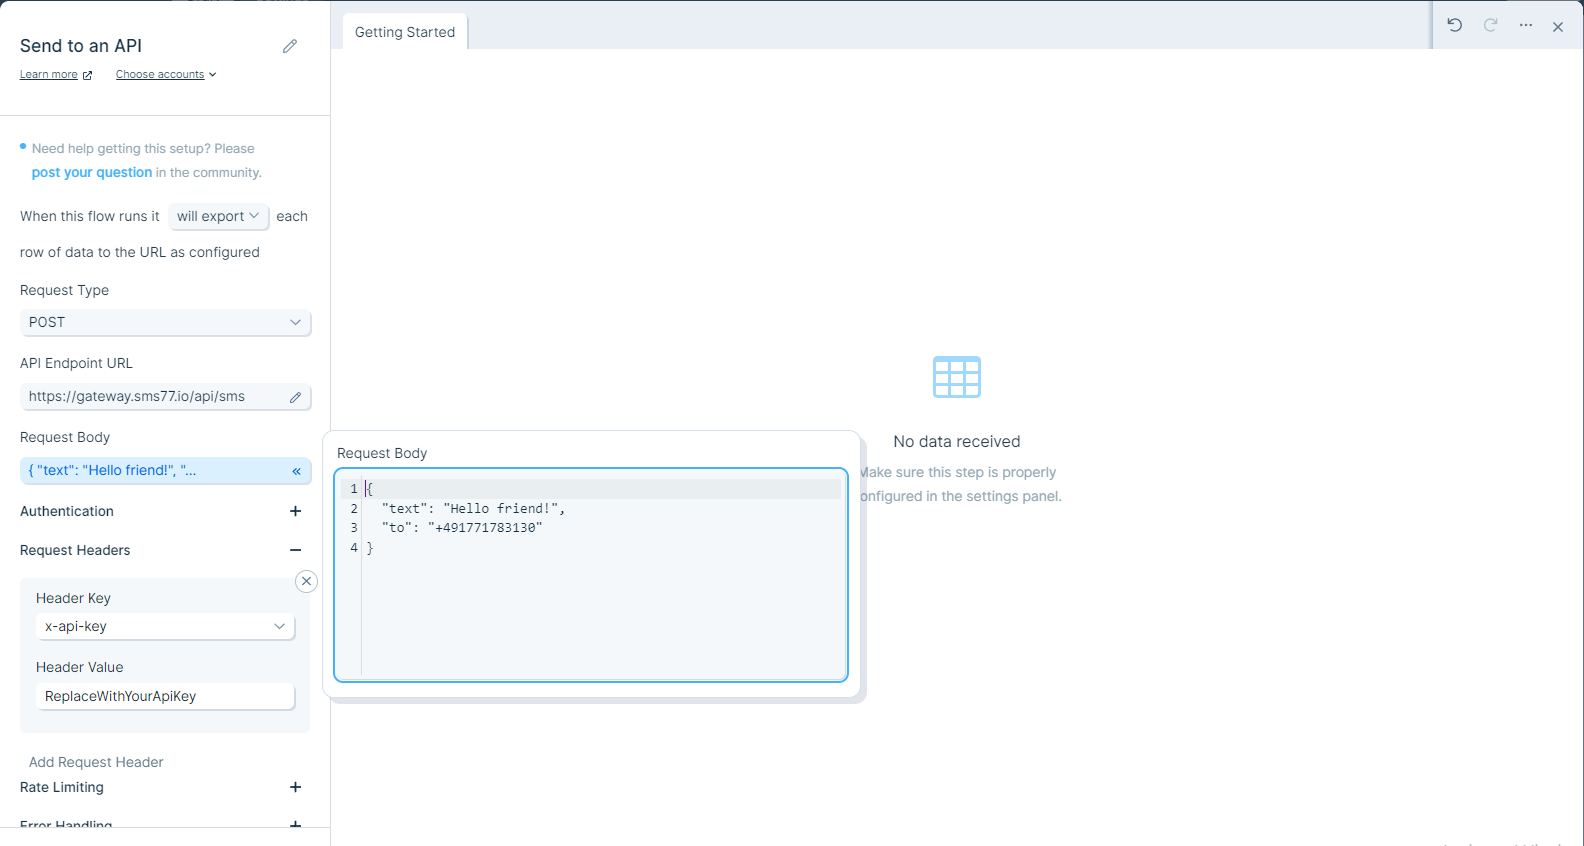This screenshot has height=846, width=1584.
Task: Switch to the Getting Started tab
Action: pyautogui.click(x=405, y=32)
